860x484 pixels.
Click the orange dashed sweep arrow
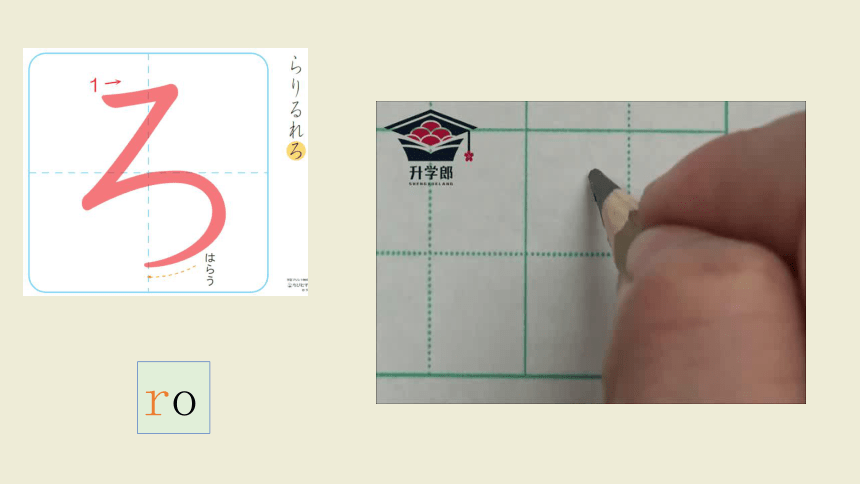pyautogui.click(x=171, y=272)
